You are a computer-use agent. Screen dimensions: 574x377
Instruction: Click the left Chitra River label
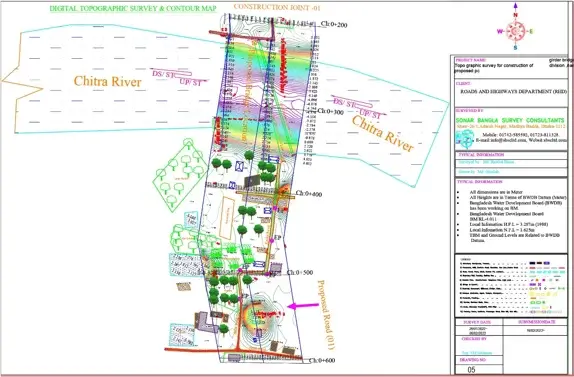[107, 81]
